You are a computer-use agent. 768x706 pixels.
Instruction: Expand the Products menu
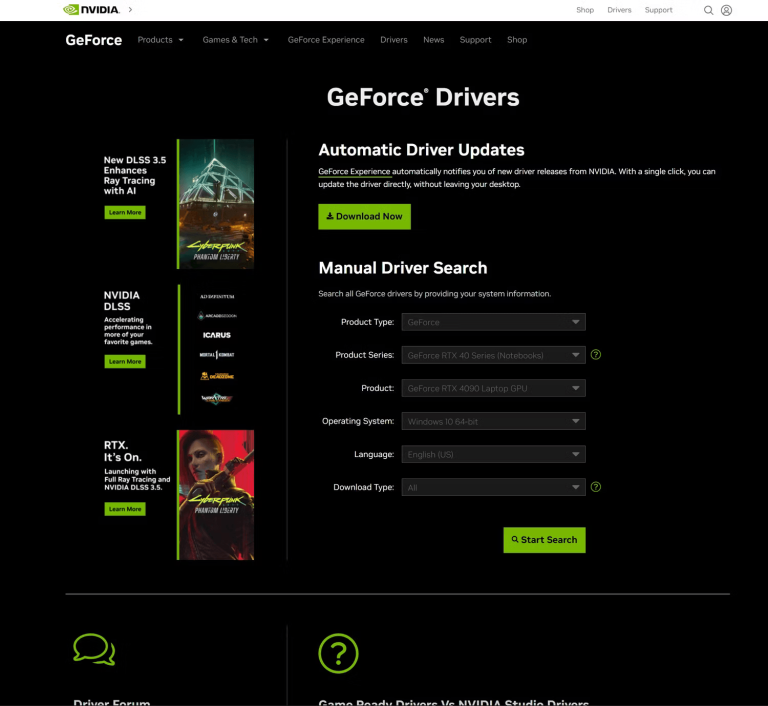[160, 40]
